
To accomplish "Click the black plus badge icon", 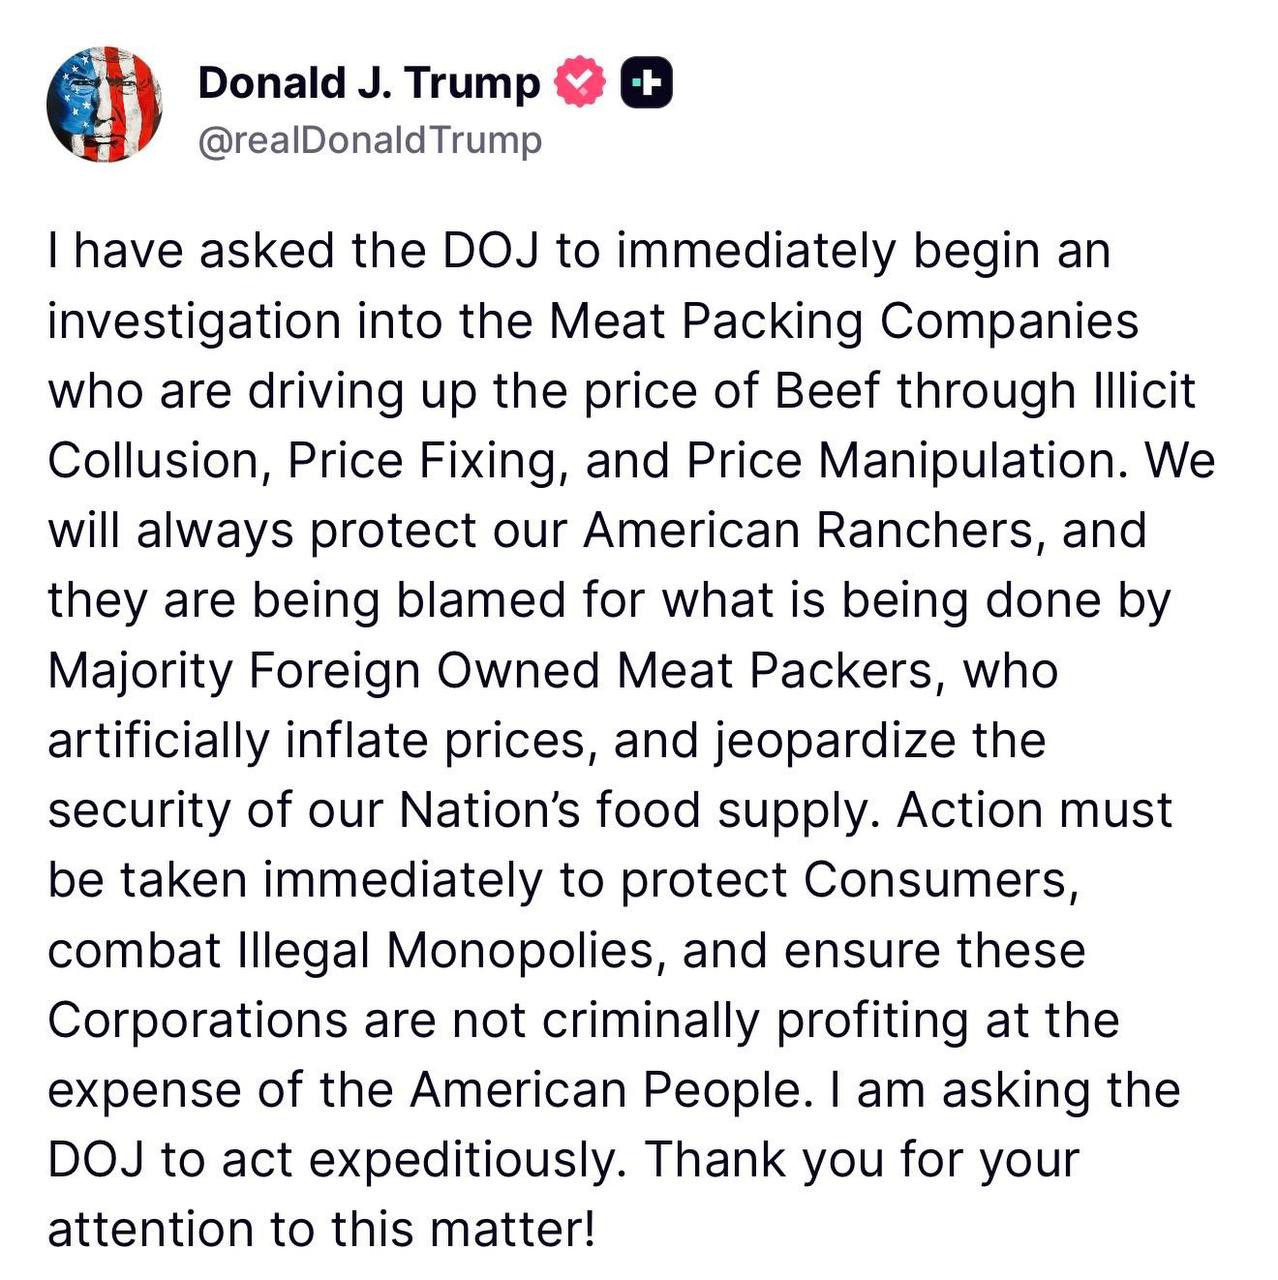I will pyautogui.click(x=647, y=83).
